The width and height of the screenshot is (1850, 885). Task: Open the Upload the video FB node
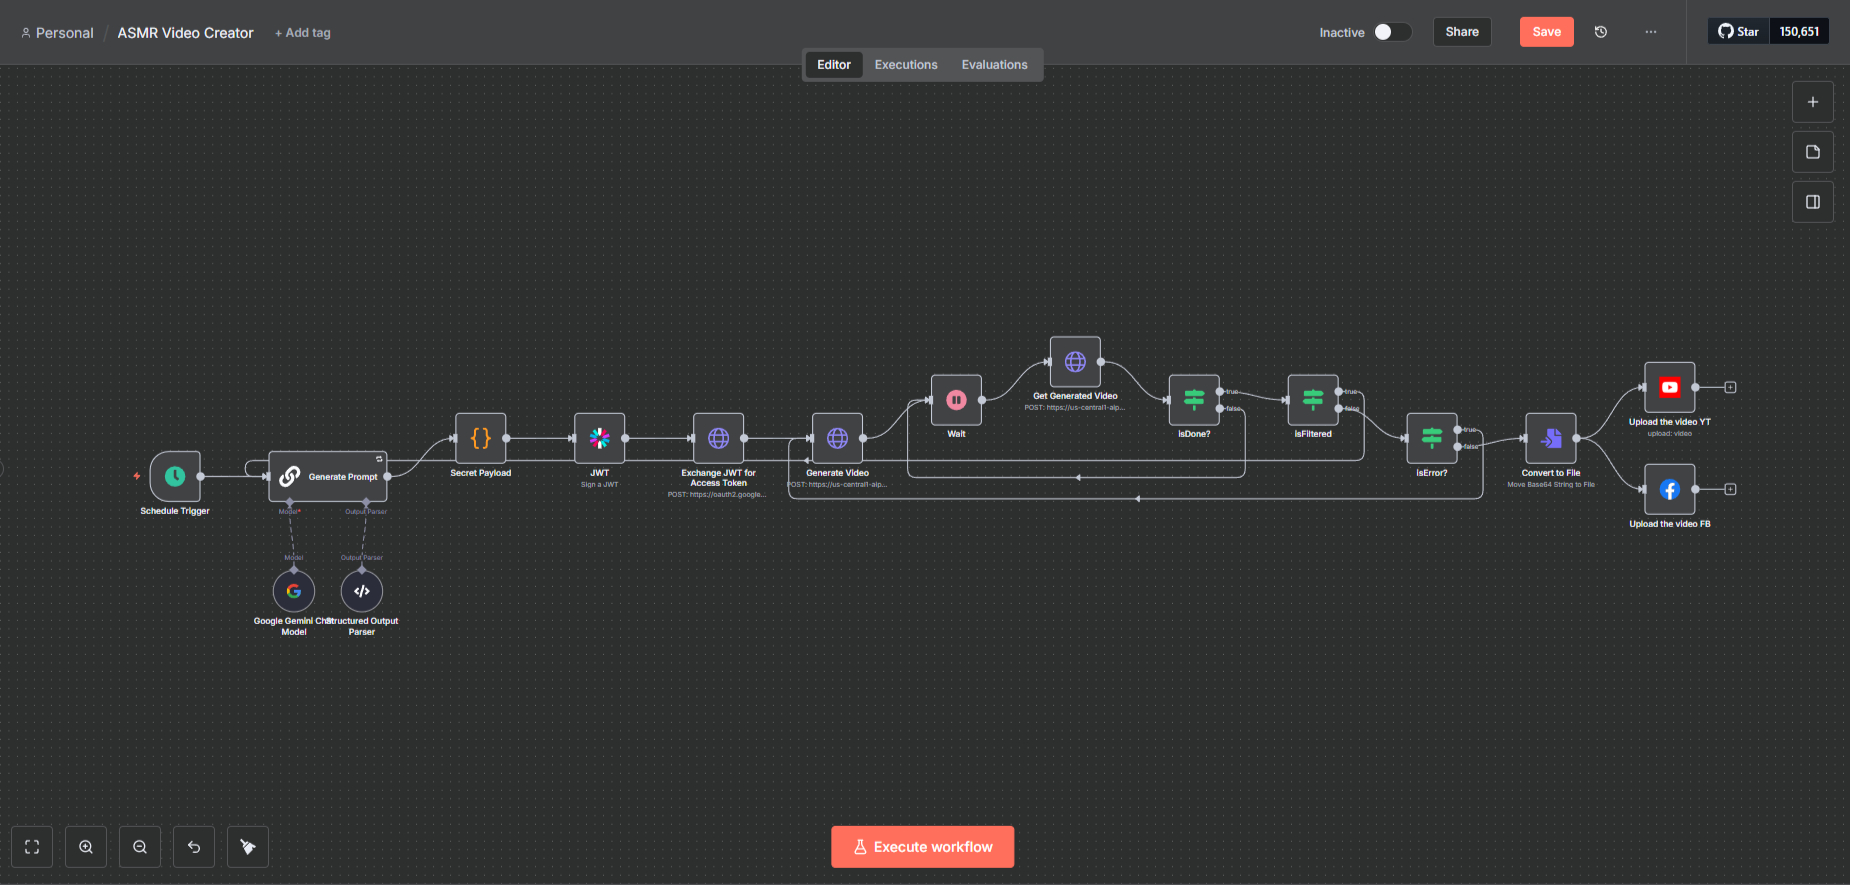[1669, 489]
